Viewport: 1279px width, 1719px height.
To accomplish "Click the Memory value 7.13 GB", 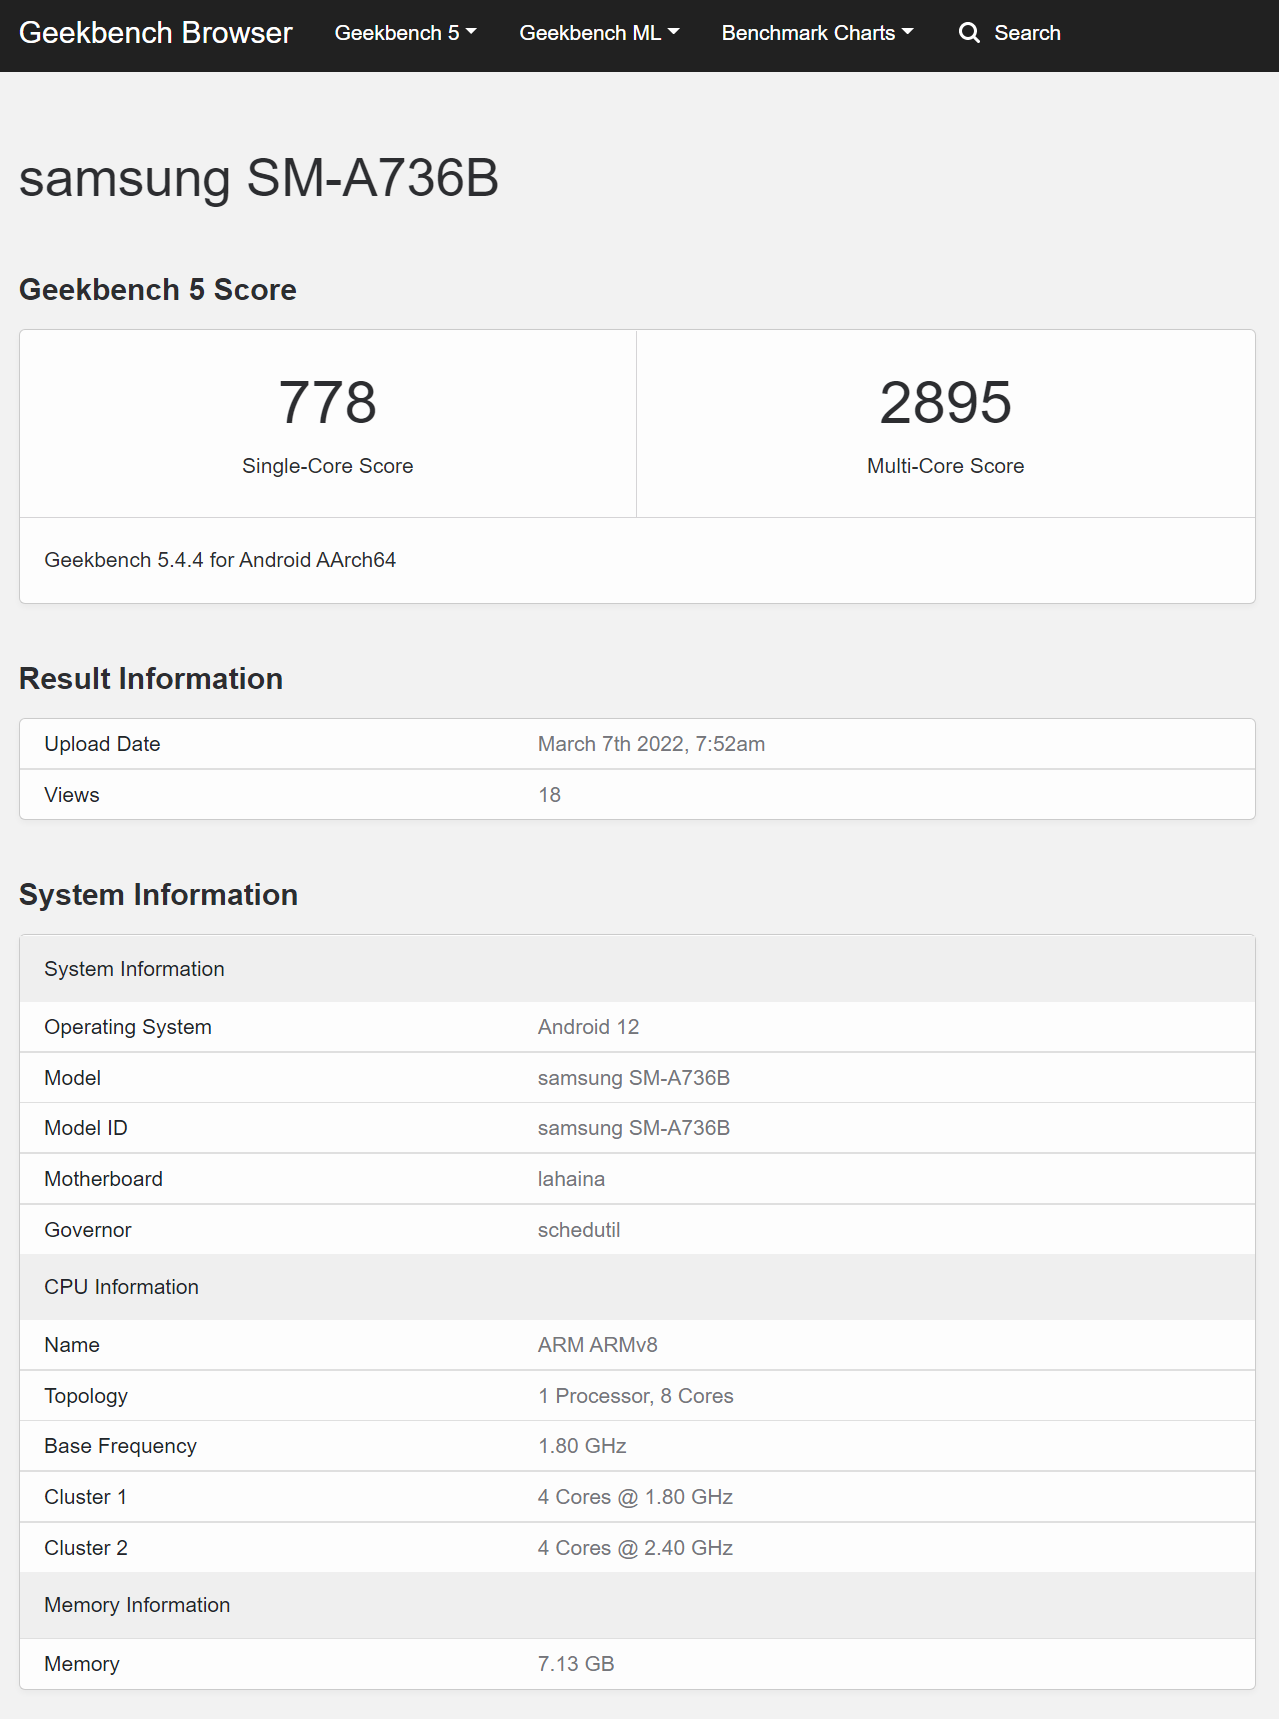I will pos(576,1664).
